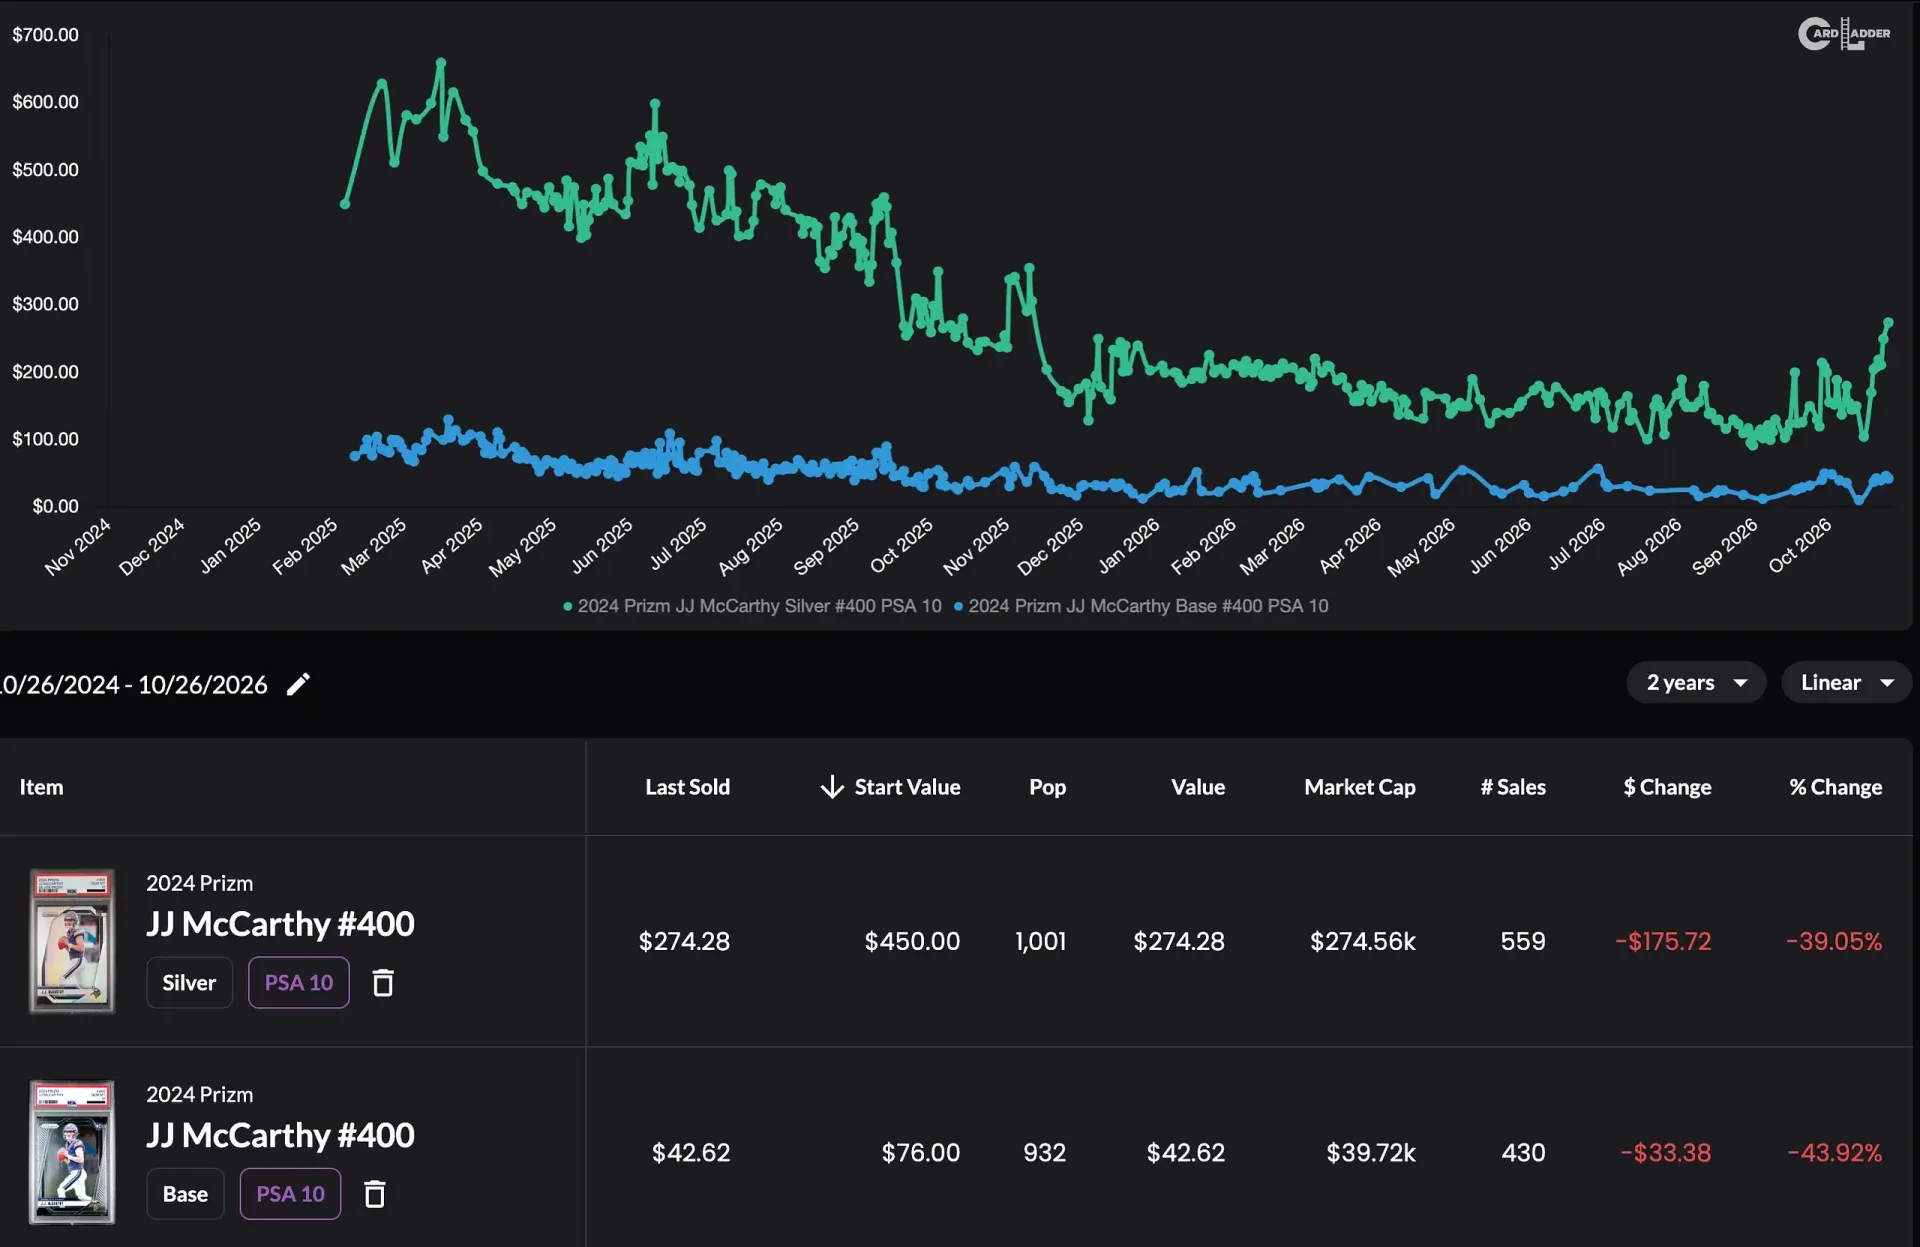Toggle the Silver #400 PSA 10 legend series

[752, 606]
